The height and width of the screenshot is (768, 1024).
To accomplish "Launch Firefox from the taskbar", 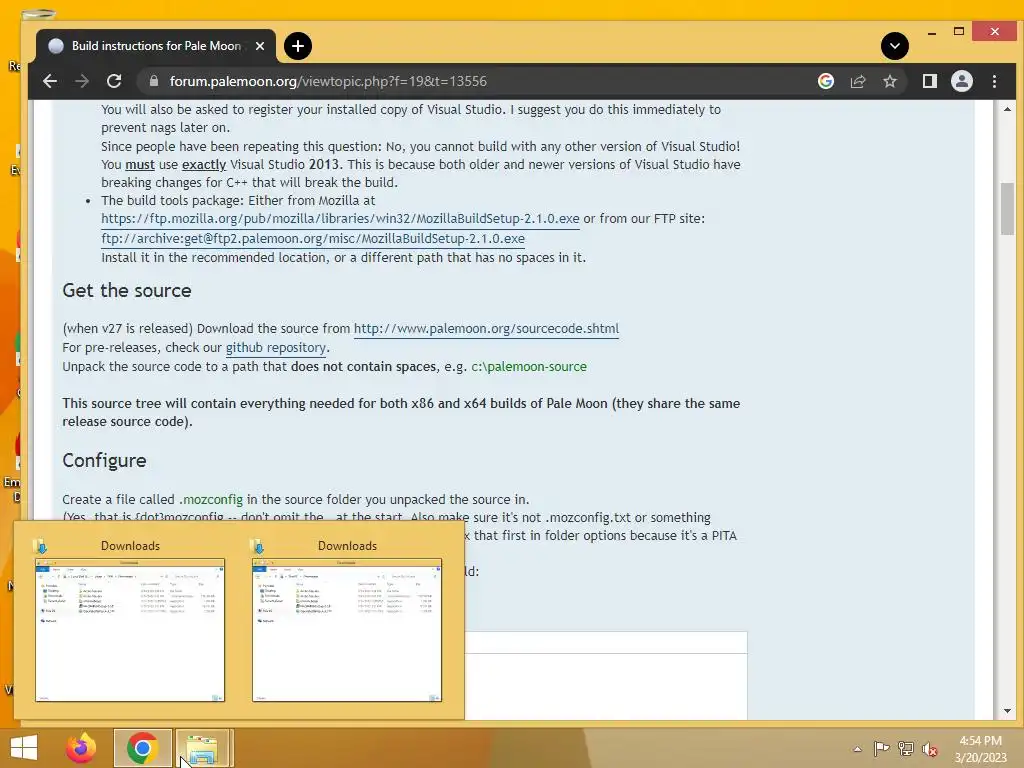I will tap(81, 748).
